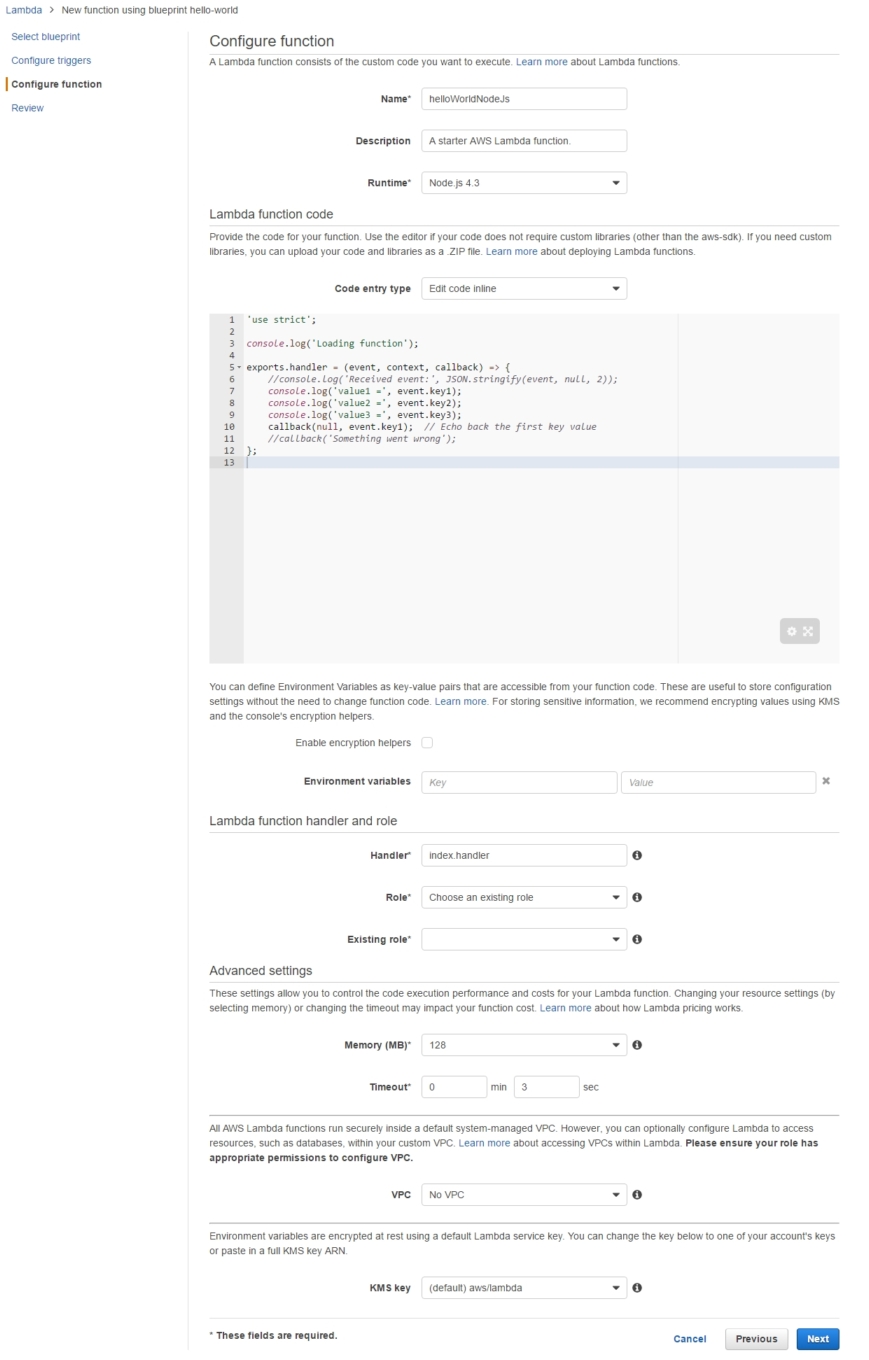Select Configure function step in sidebar
The width and height of the screenshot is (869, 1360).
coord(56,84)
